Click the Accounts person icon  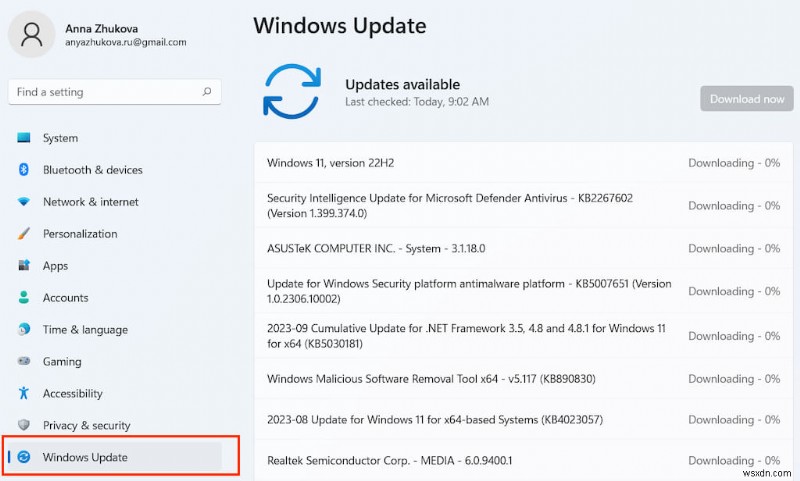coord(23,297)
